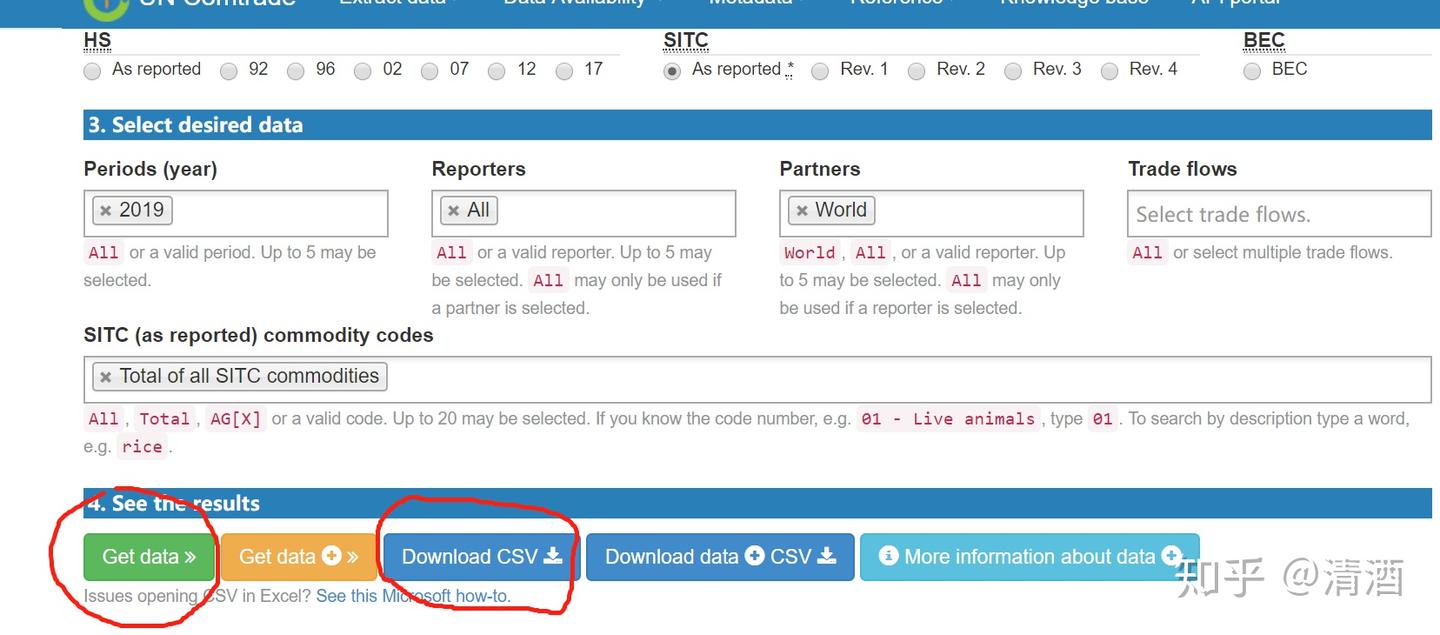Select SITC Rev. 3 radio button
Image resolution: width=1440 pixels, height=635 pixels.
1013,71
